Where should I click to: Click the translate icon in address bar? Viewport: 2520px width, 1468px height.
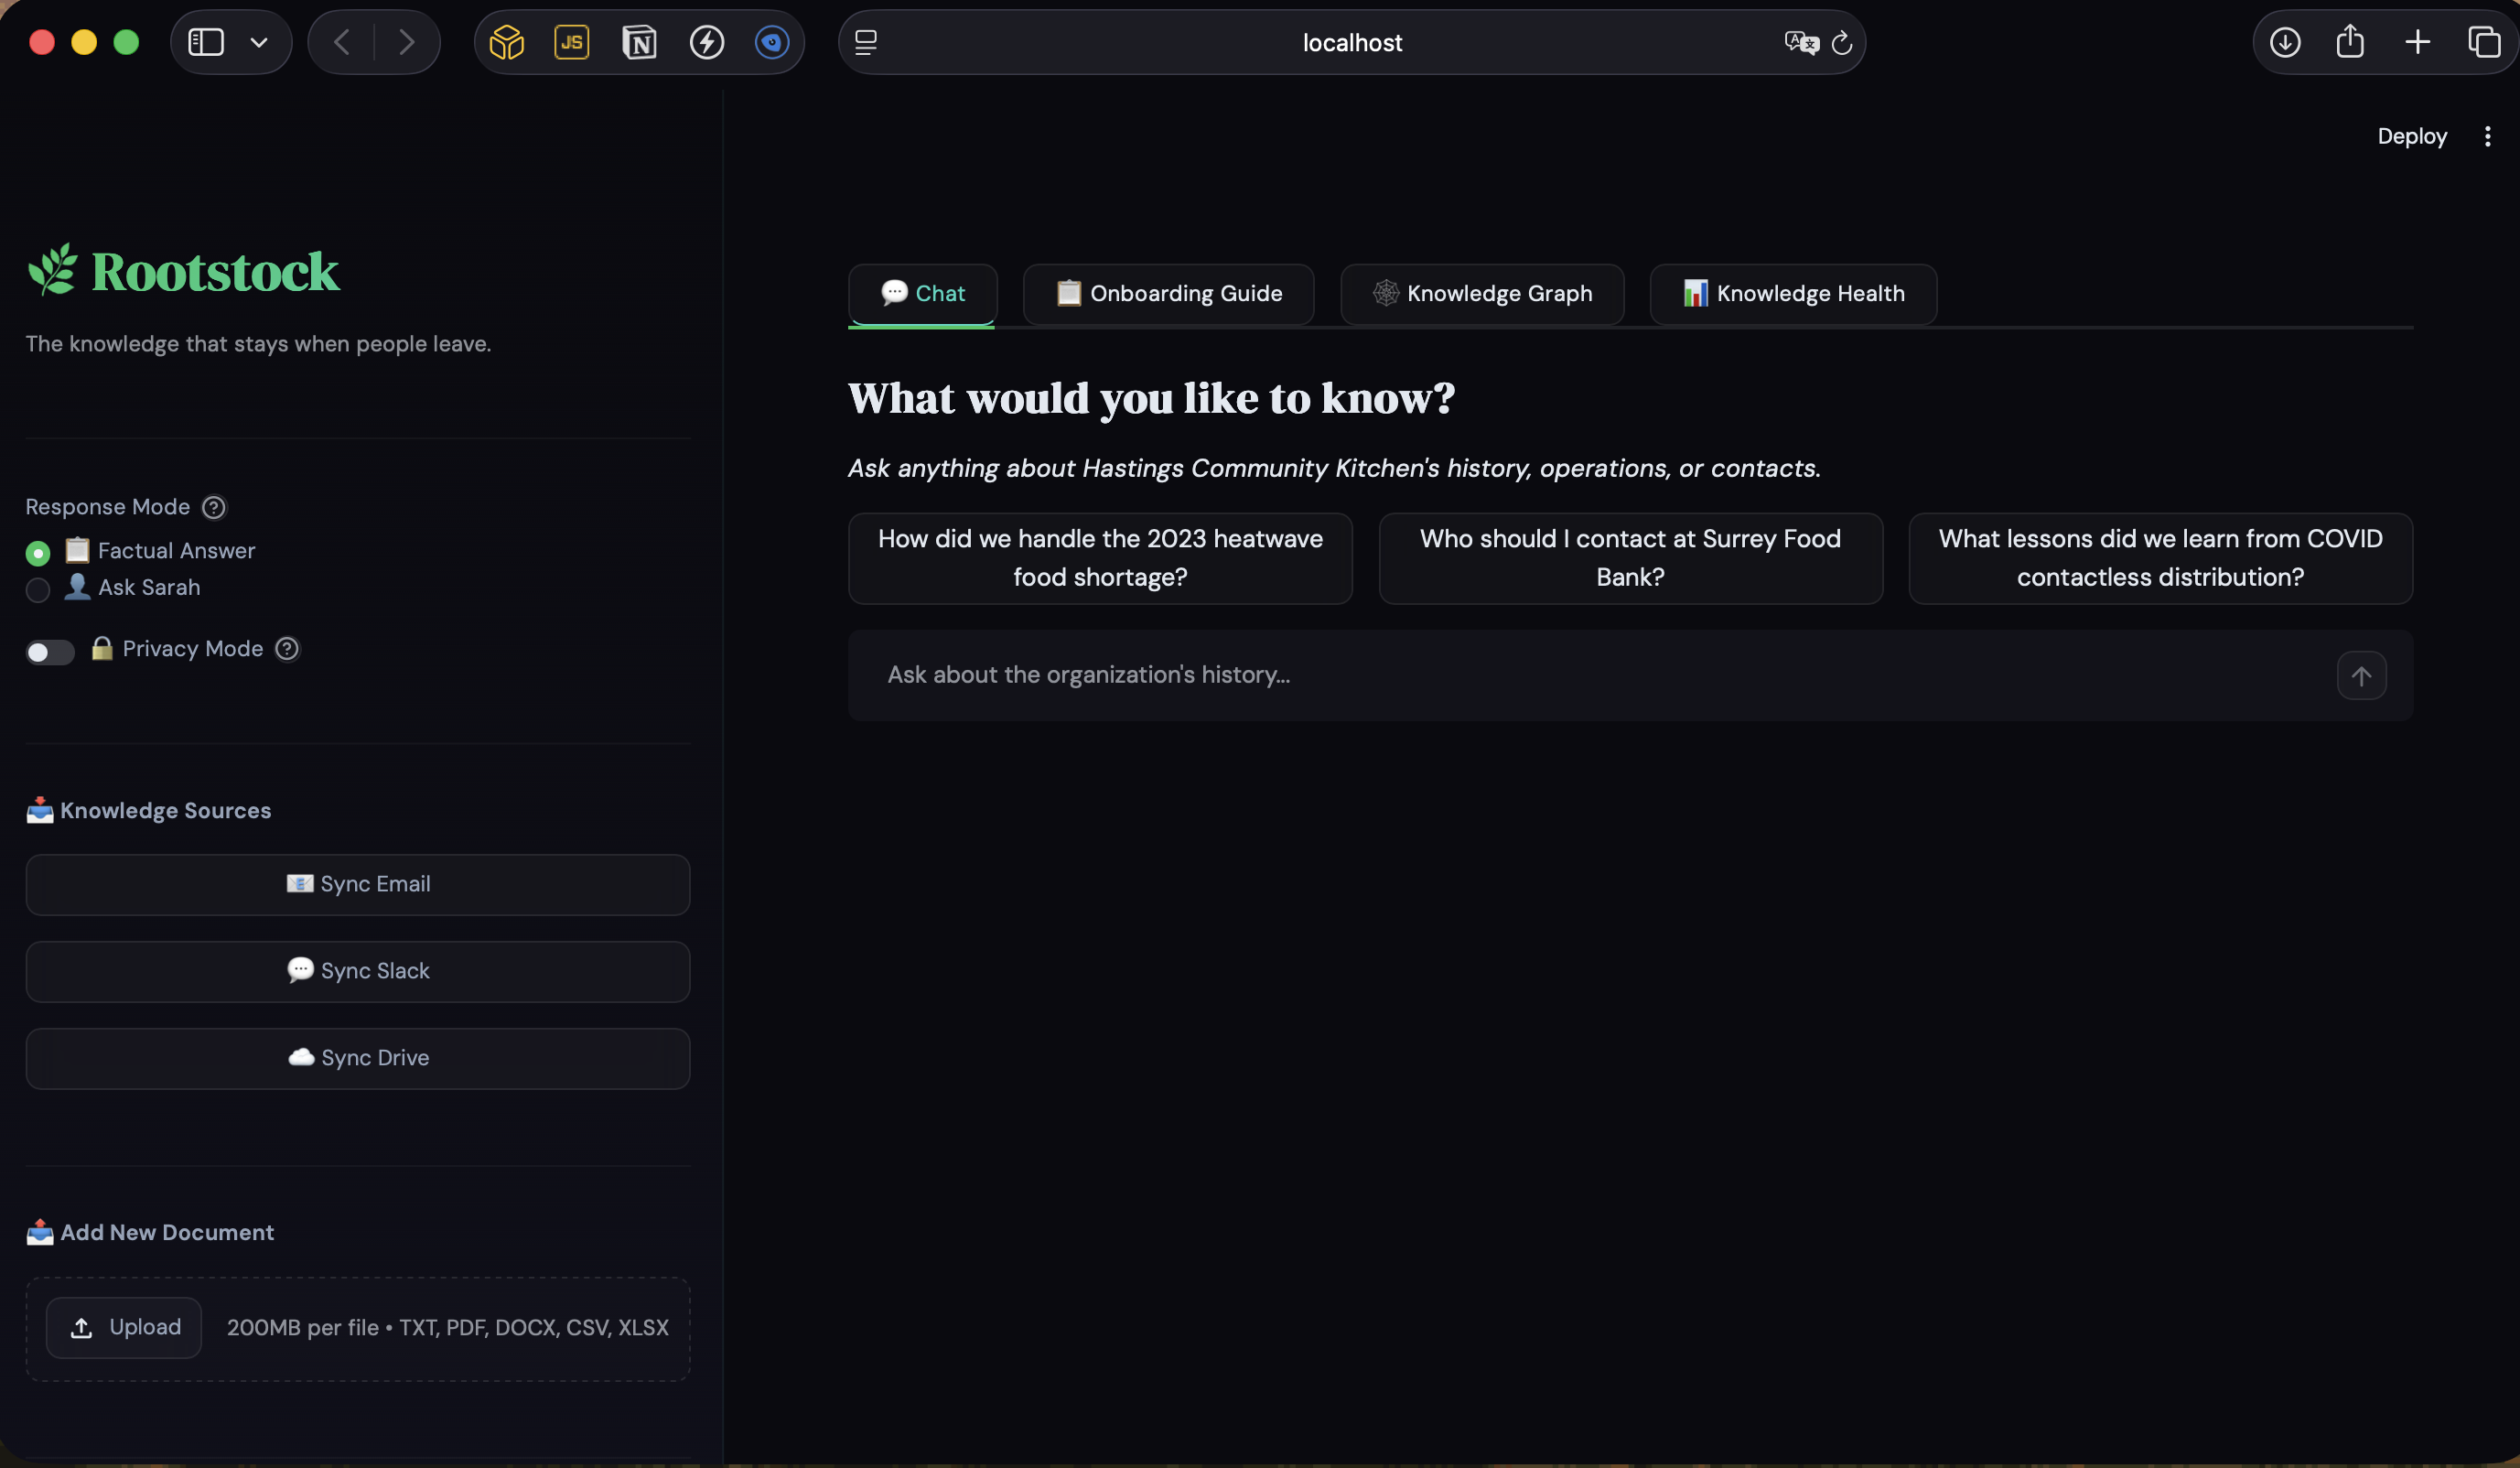[1800, 42]
